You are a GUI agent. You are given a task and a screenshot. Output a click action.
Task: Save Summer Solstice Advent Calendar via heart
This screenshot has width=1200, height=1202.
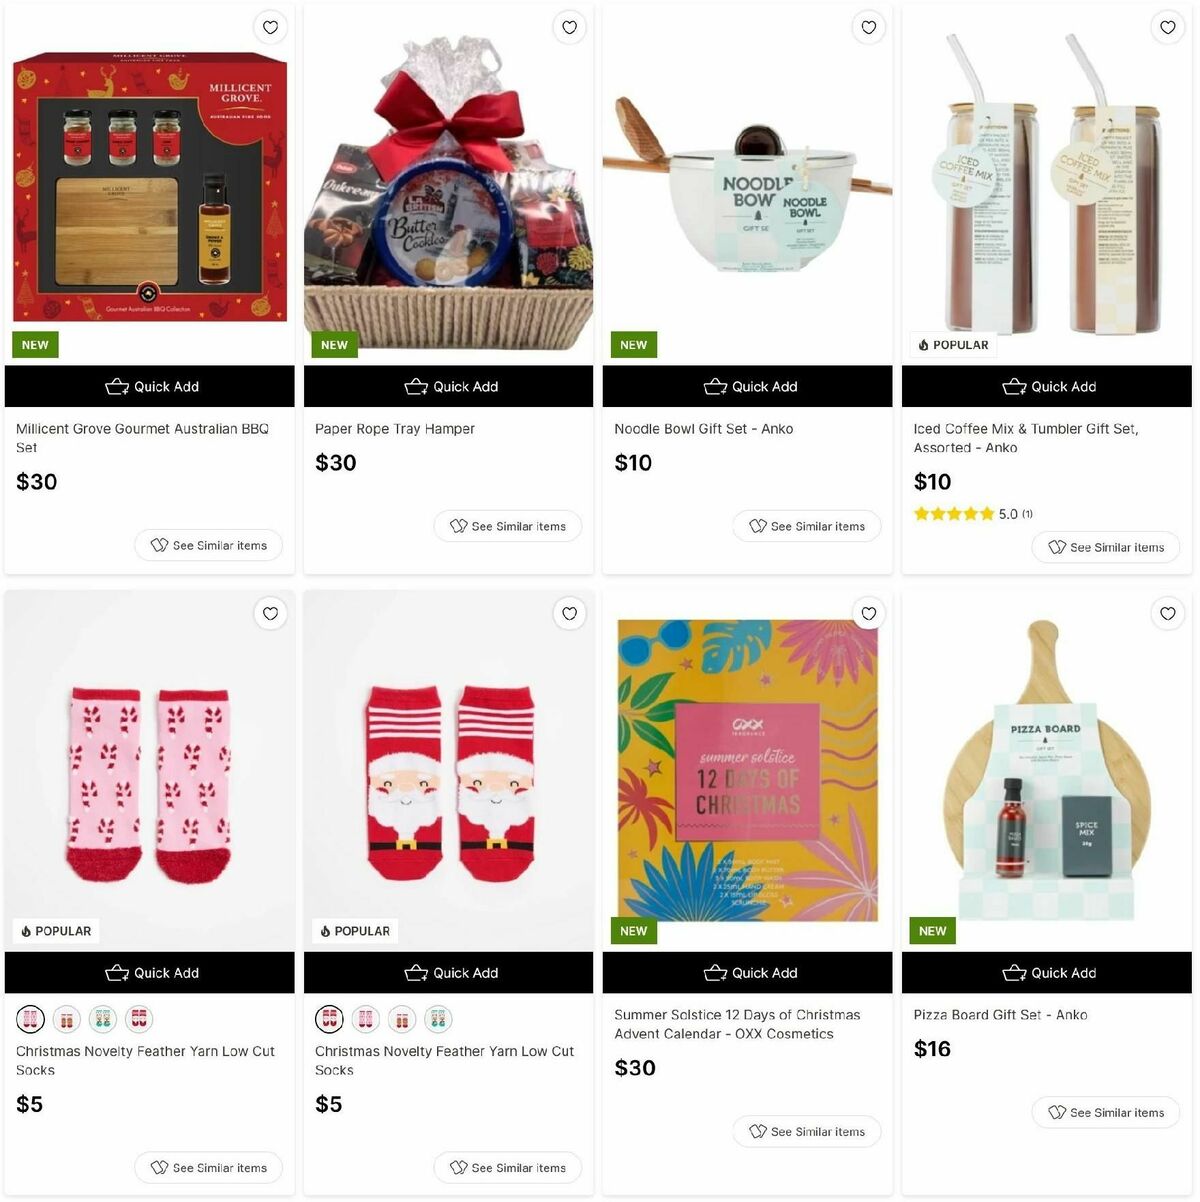(868, 613)
